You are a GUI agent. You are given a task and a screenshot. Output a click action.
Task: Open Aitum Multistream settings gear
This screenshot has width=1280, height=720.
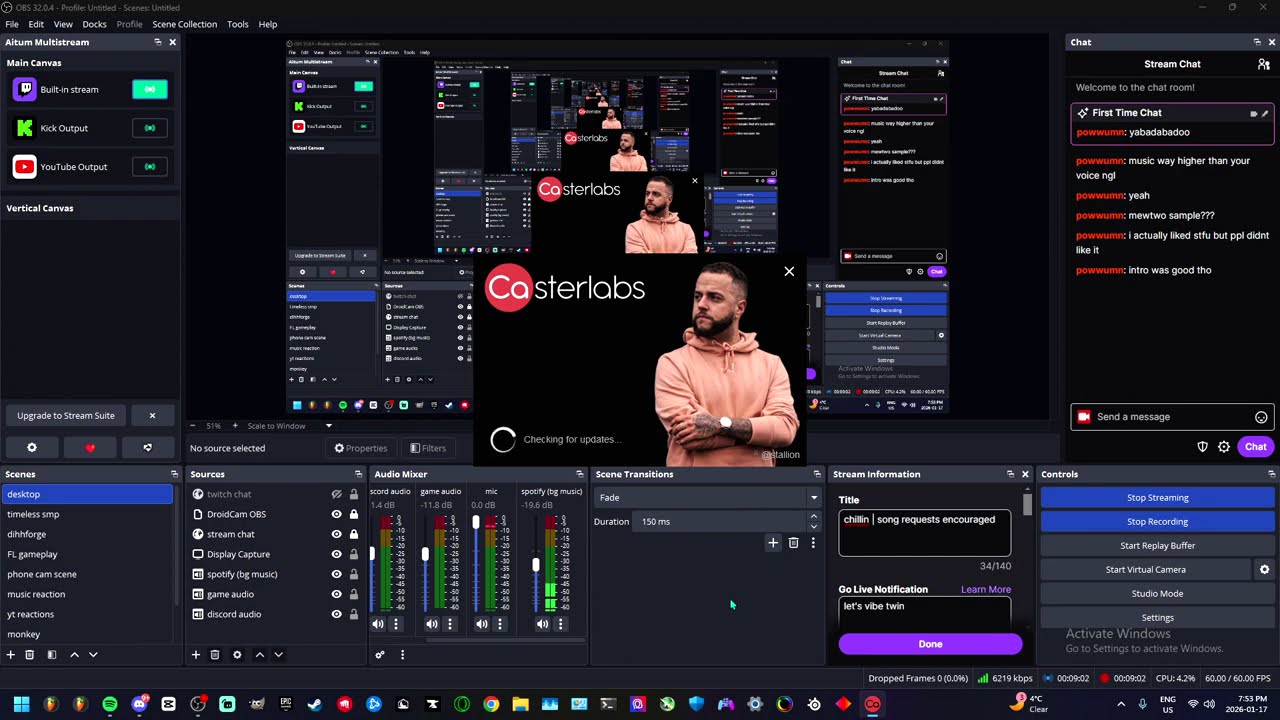tap(32, 448)
